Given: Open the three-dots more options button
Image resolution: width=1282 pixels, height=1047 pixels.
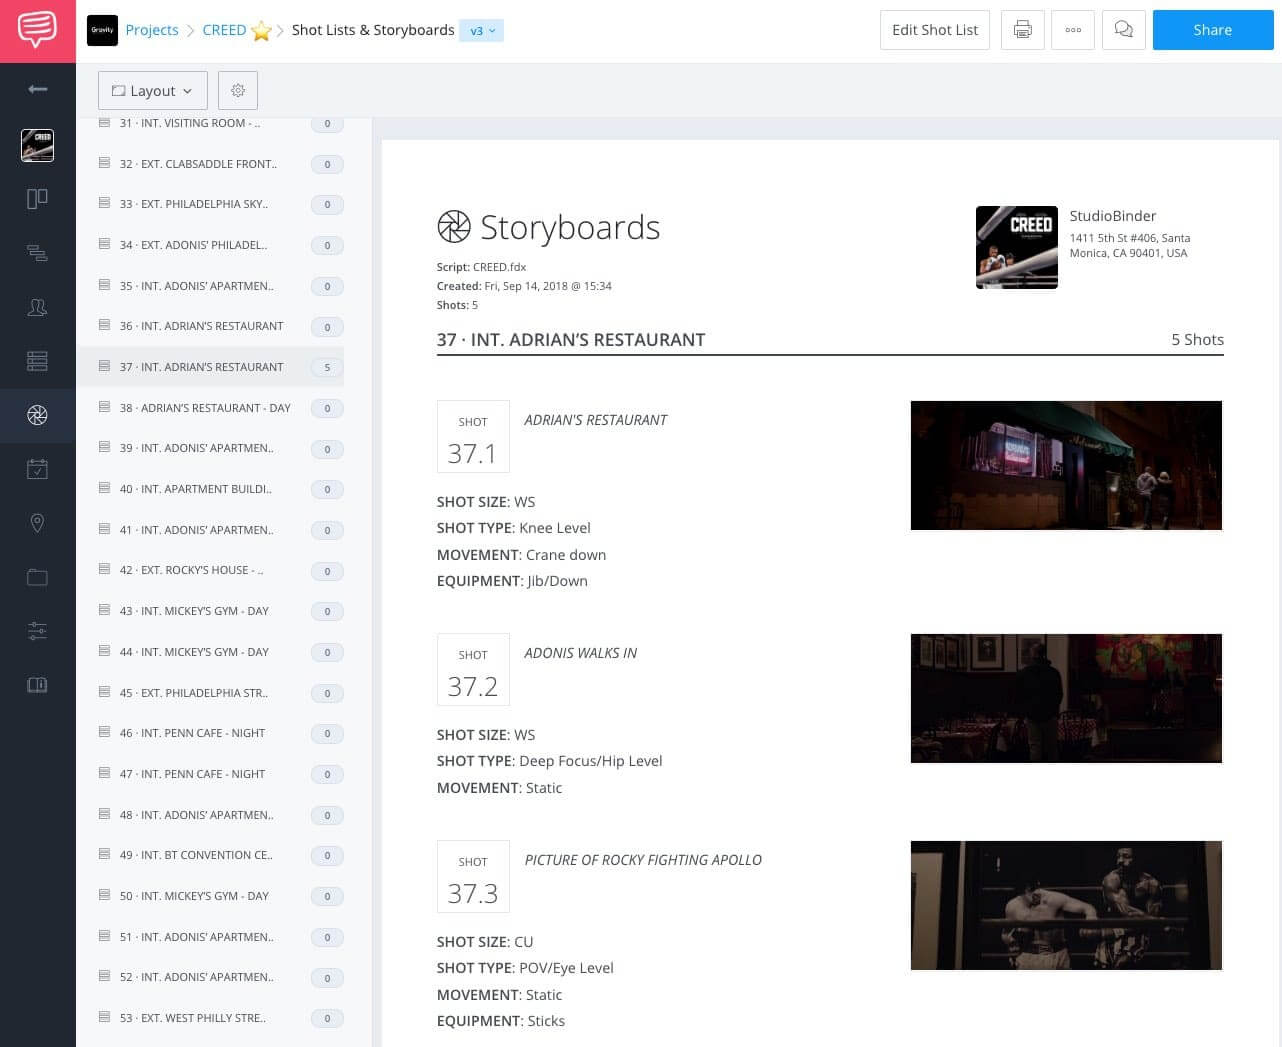Looking at the screenshot, I should (1073, 30).
